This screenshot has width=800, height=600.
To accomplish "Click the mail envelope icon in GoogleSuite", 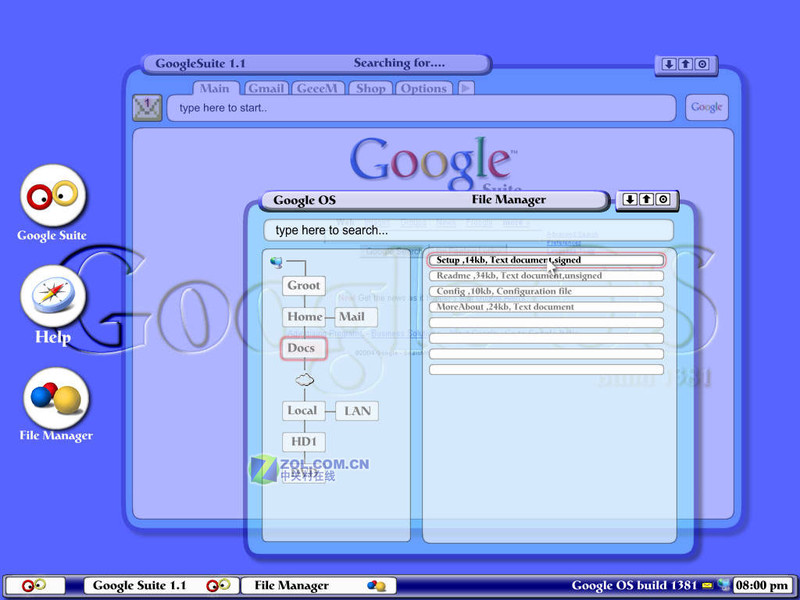I will (147, 108).
